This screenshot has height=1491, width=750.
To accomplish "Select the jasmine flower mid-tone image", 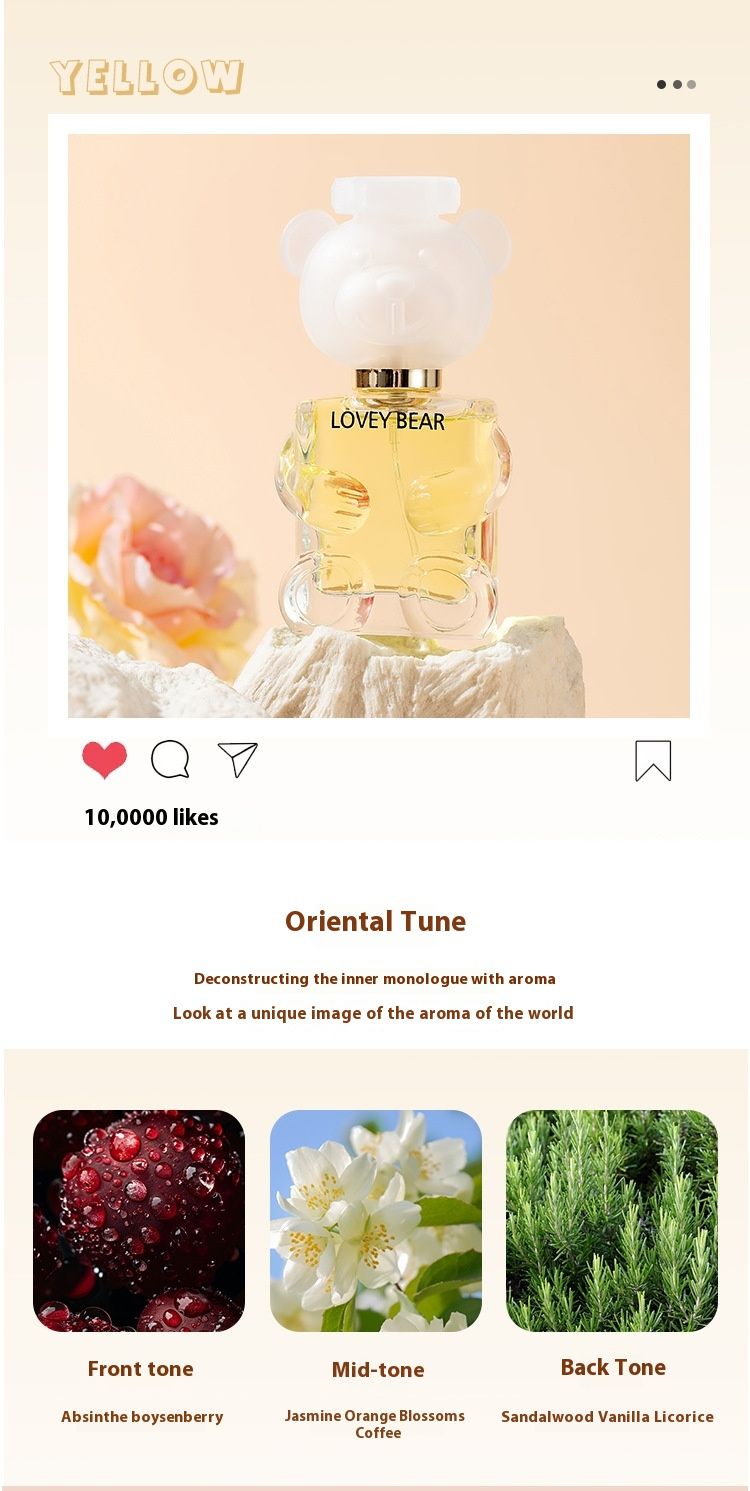I will coord(376,1221).
